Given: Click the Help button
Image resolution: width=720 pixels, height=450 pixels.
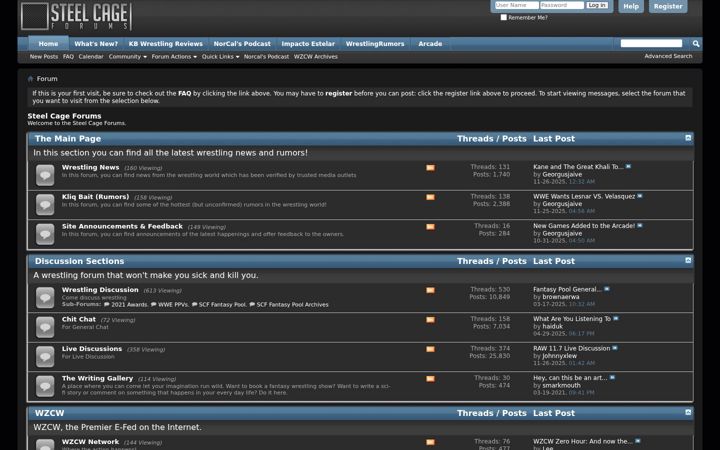Looking at the screenshot, I should [631, 6].
